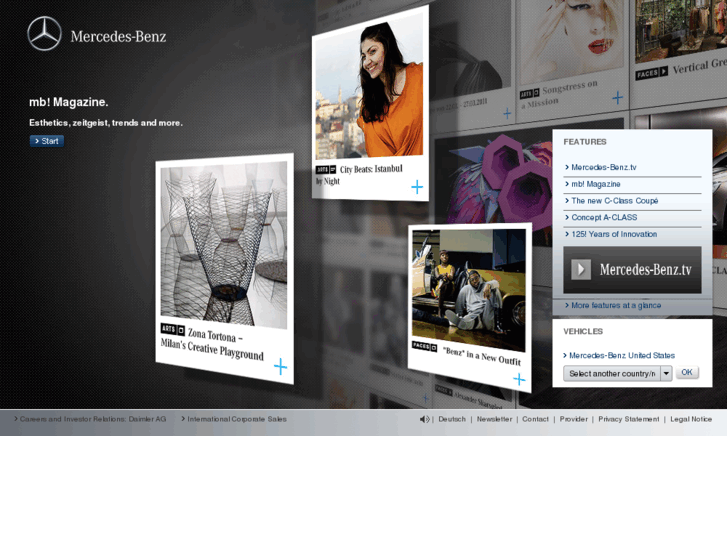The image size is (727, 545).
Task: Open plus icon on Songstress on a Mission card
Action: coord(617,98)
